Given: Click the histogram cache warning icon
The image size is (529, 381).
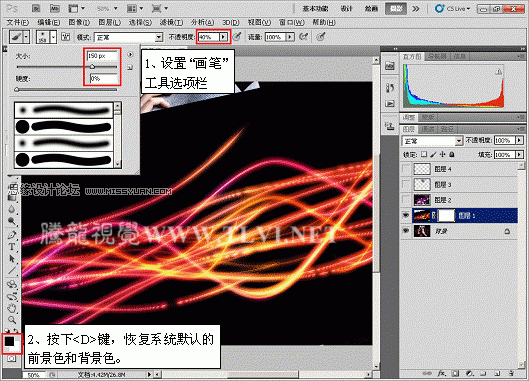Looking at the screenshot, I should [x=499, y=72].
